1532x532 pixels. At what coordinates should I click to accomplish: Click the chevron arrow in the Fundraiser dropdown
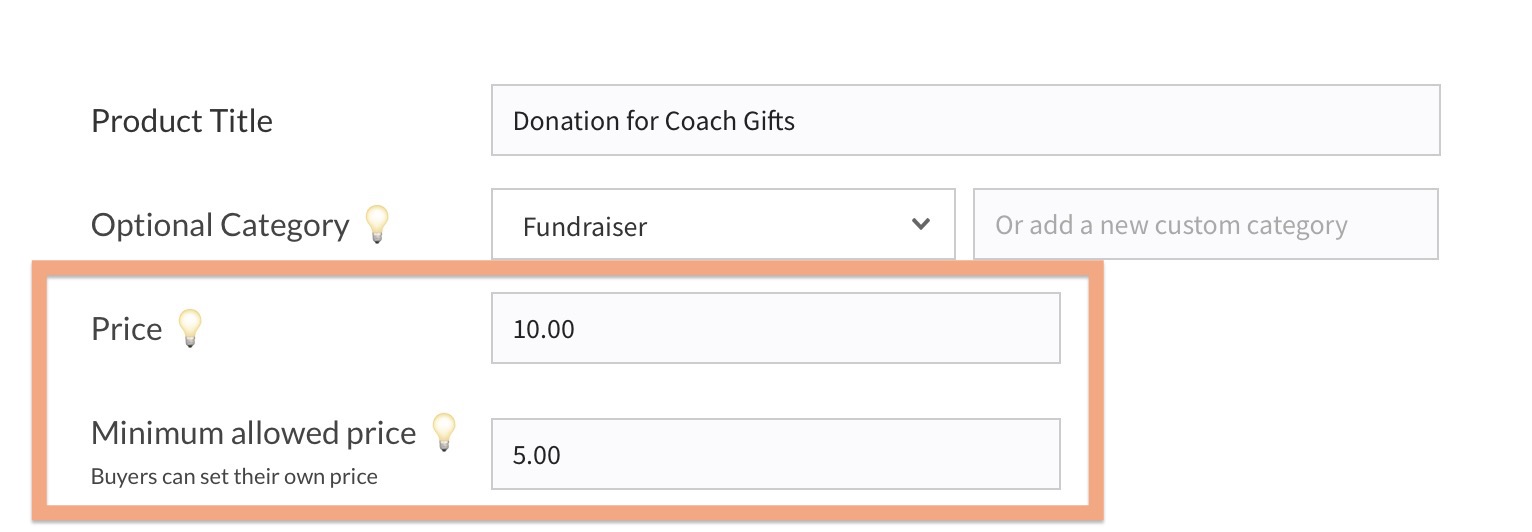(921, 224)
